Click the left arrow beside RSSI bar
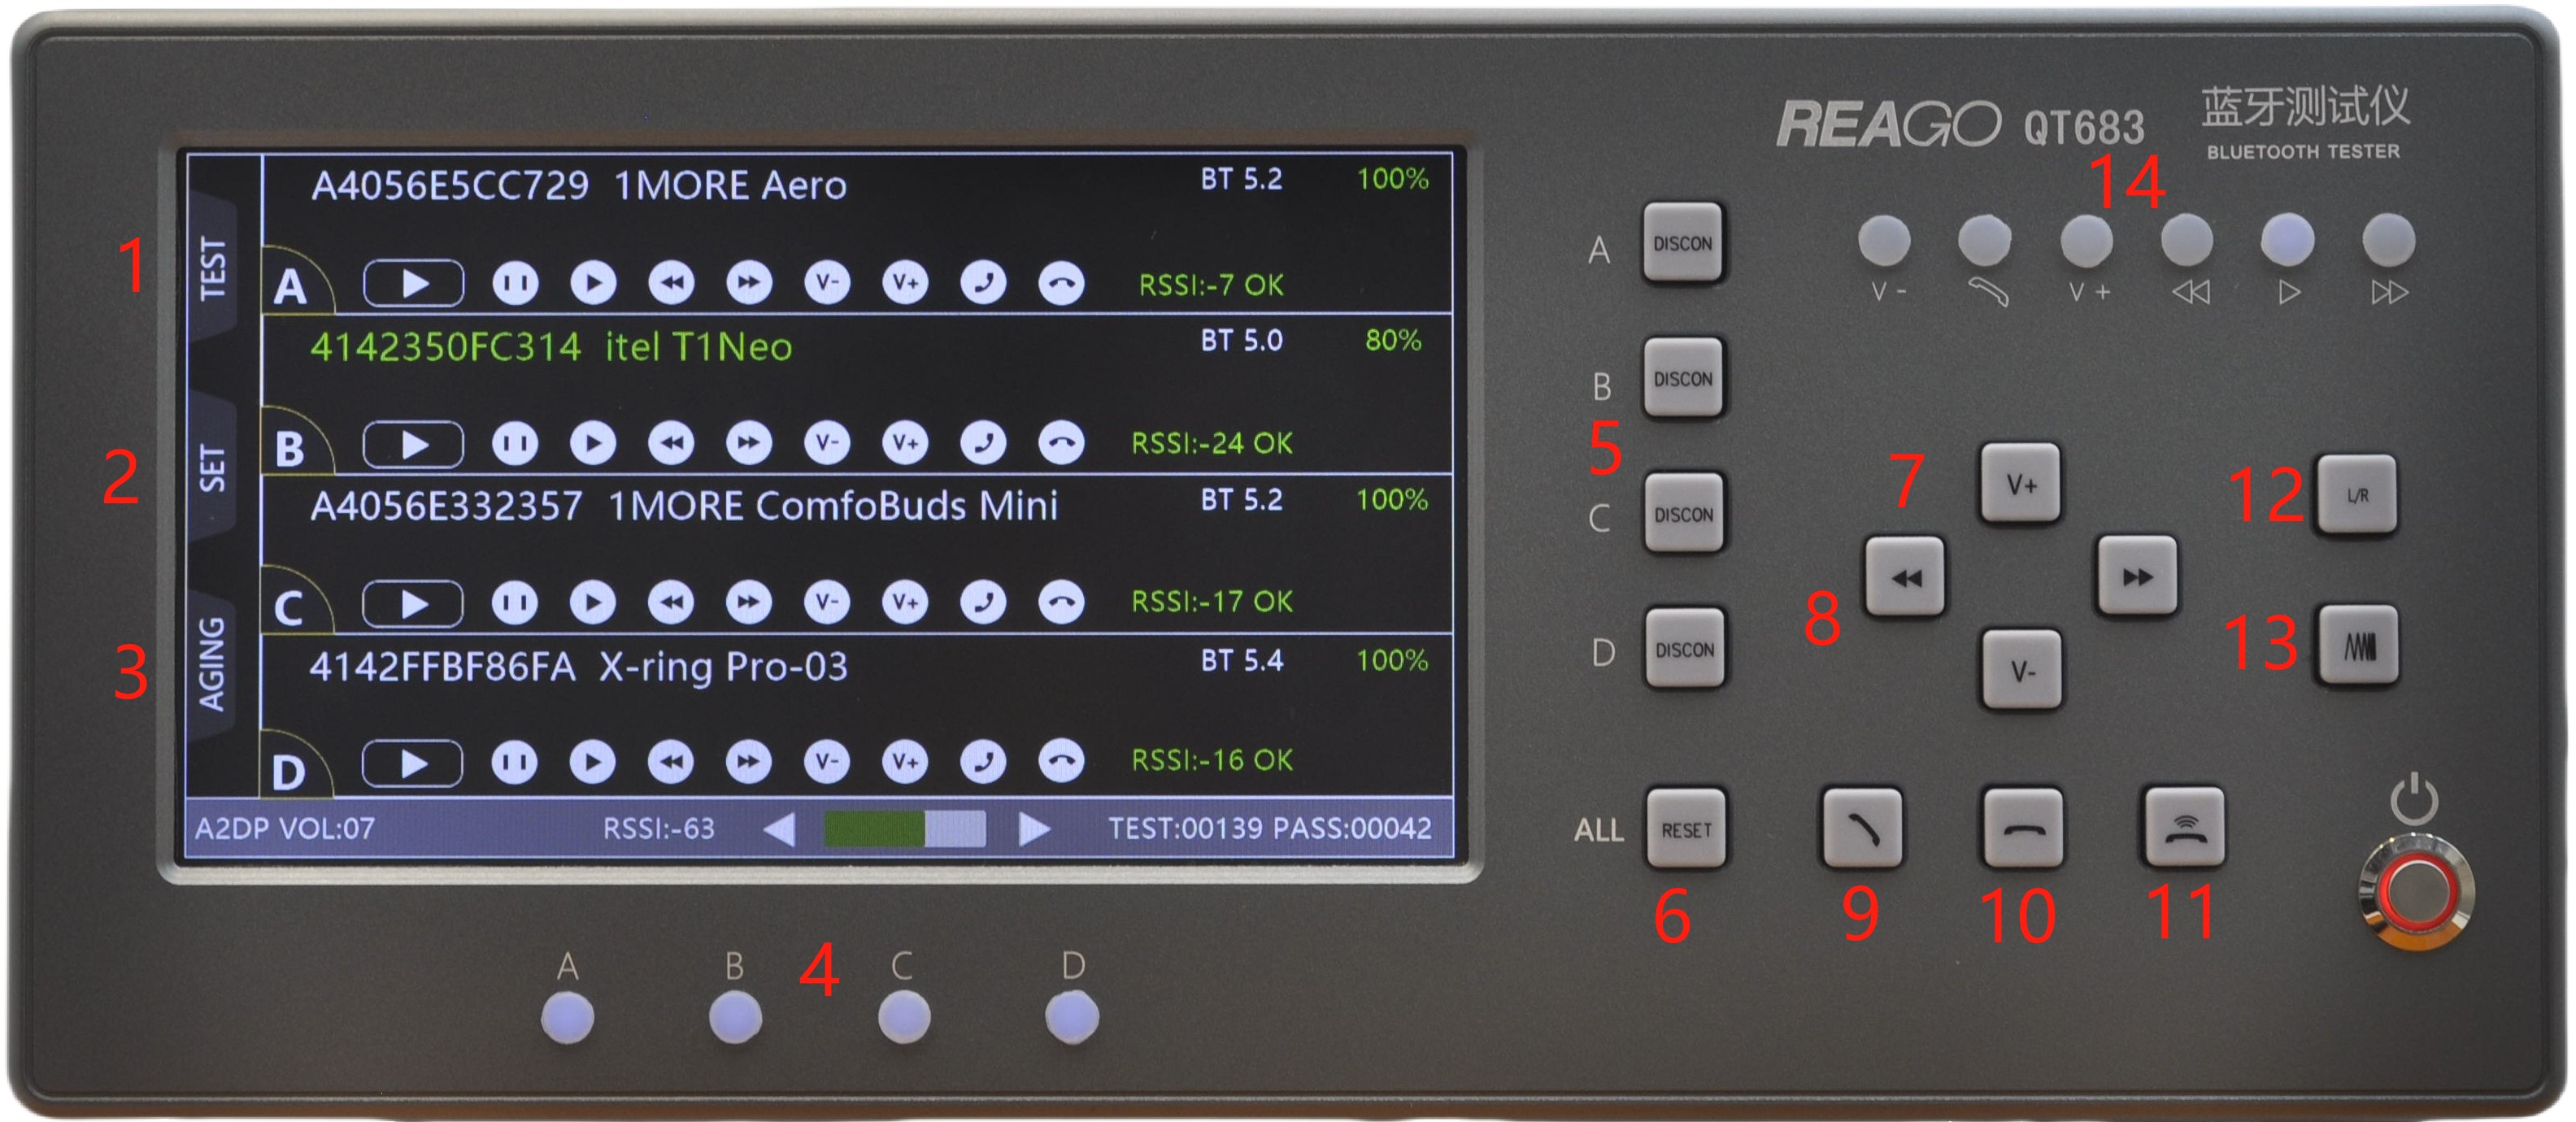The width and height of the screenshot is (2576, 1122). pos(779,829)
